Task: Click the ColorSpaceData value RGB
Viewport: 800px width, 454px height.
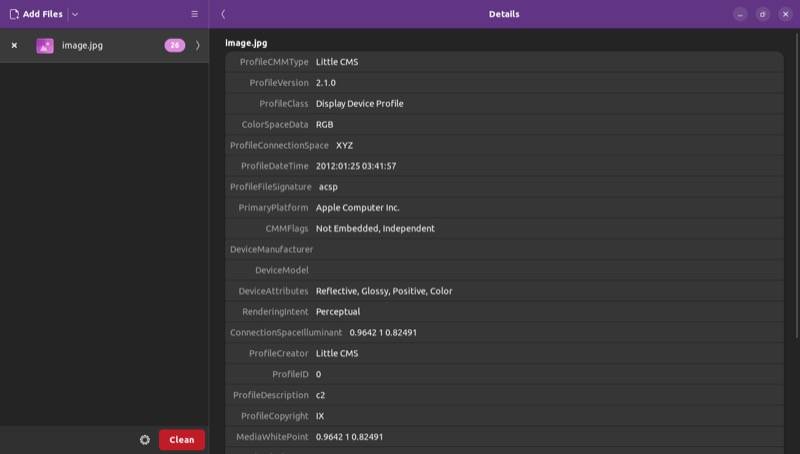Action: [324, 124]
